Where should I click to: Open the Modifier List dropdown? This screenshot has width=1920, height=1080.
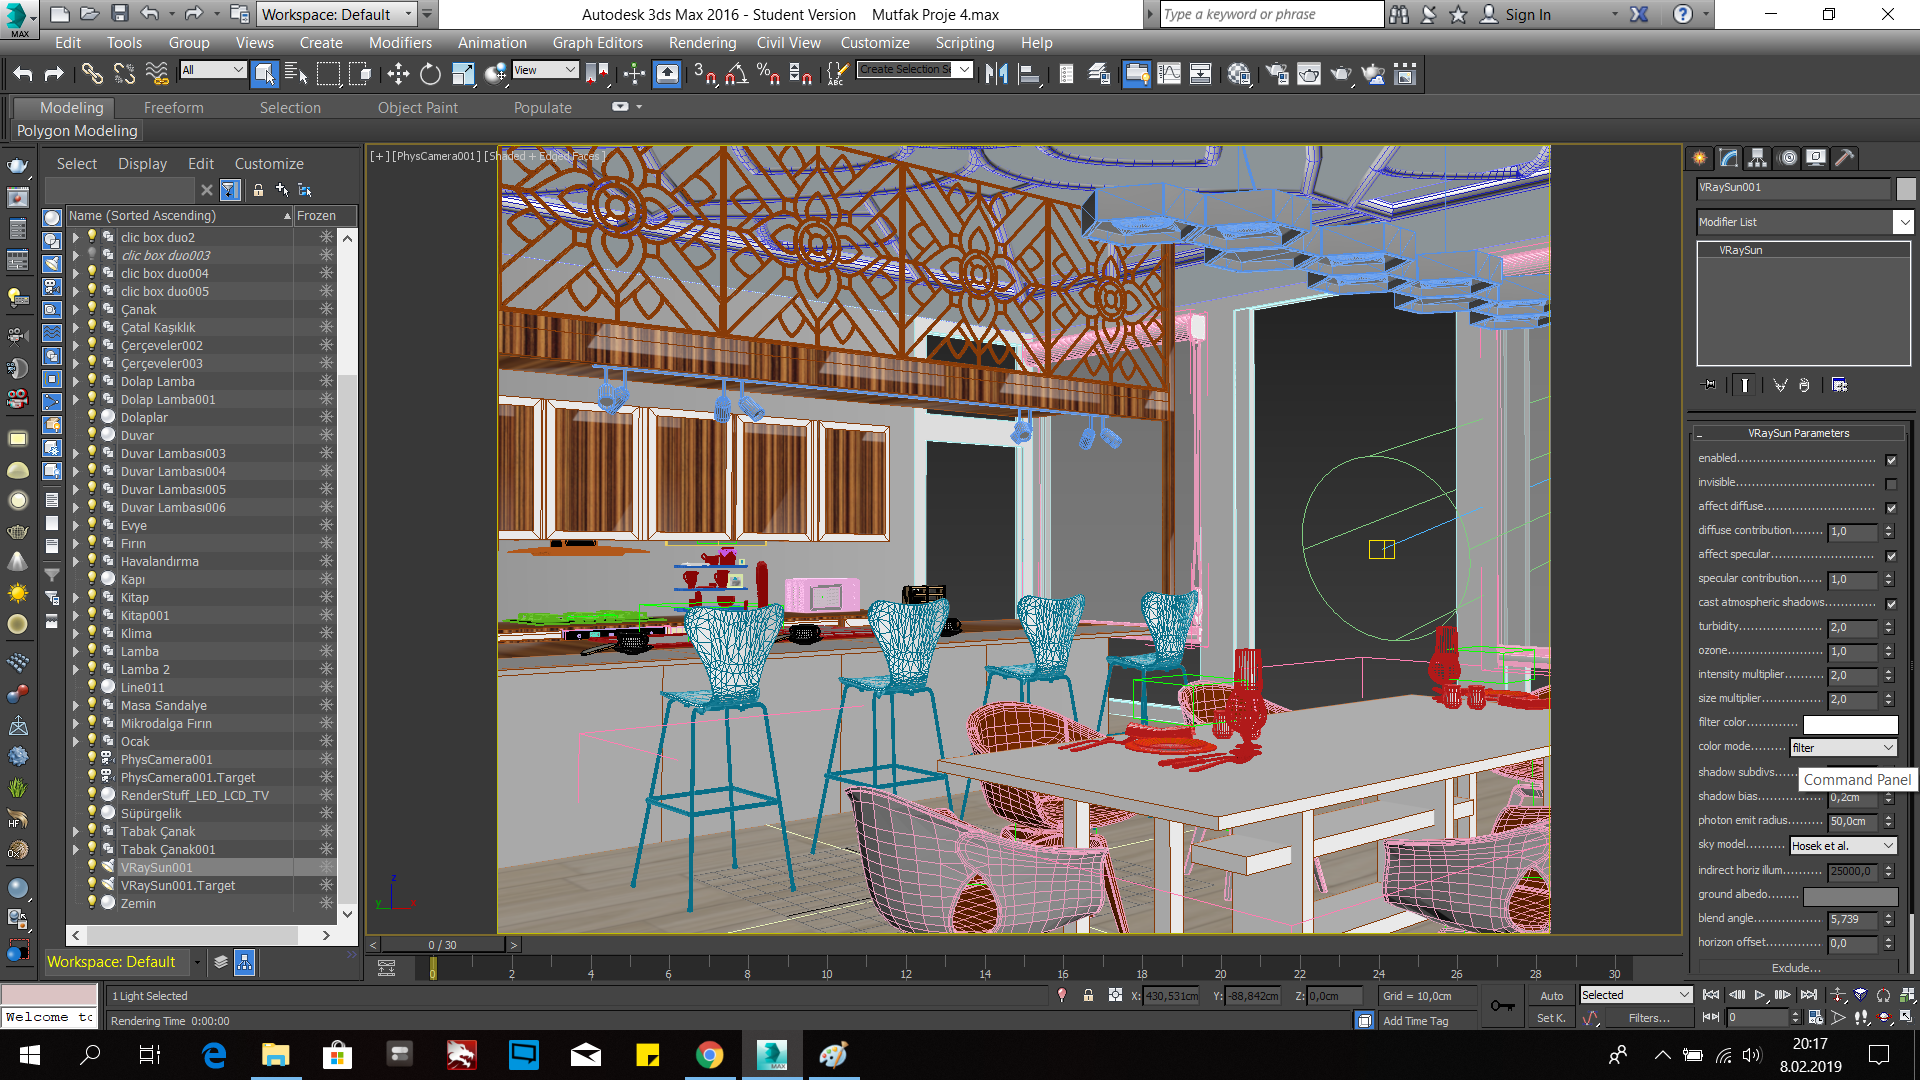pos(1904,221)
